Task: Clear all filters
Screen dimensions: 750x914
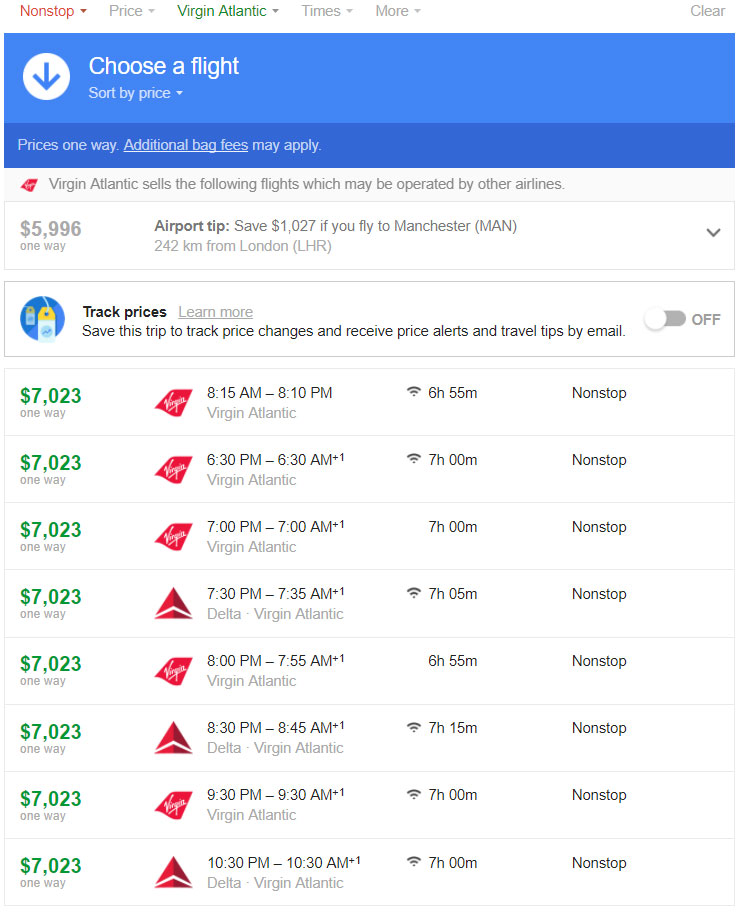Action: click(x=707, y=11)
